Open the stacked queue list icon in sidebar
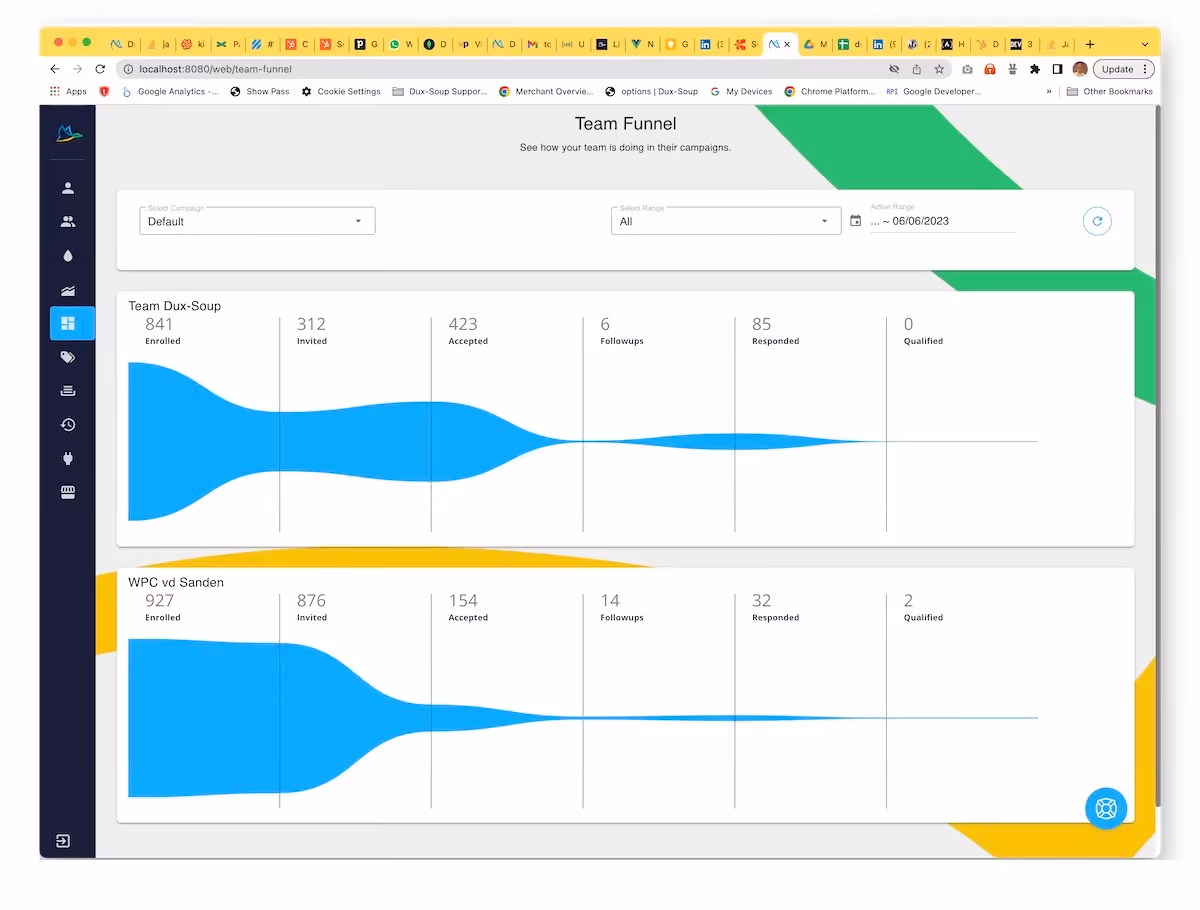 [68, 391]
